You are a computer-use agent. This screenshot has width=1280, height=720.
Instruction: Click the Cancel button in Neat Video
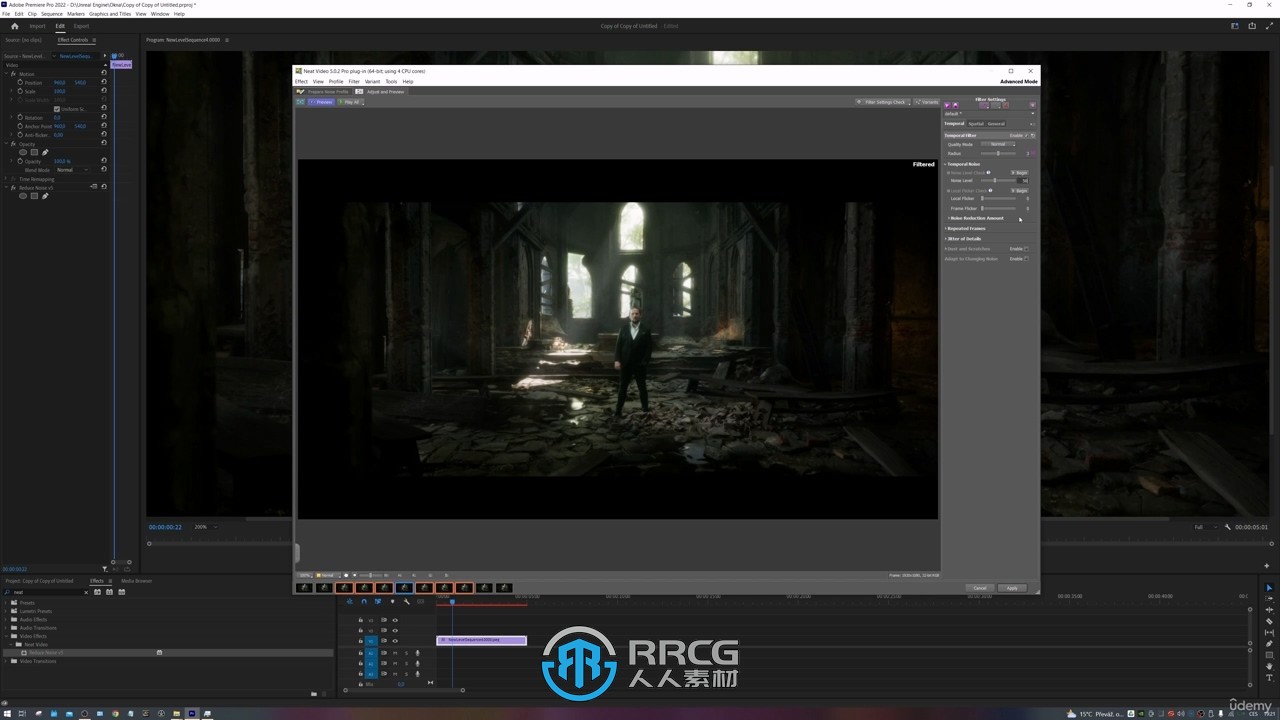click(980, 588)
